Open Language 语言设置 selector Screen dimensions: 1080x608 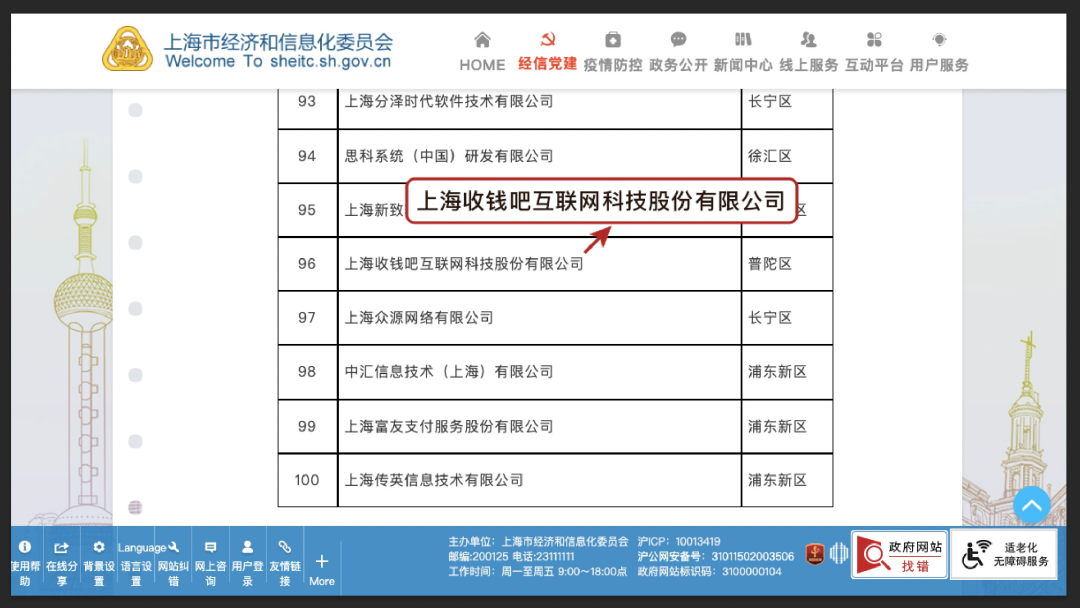137,562
